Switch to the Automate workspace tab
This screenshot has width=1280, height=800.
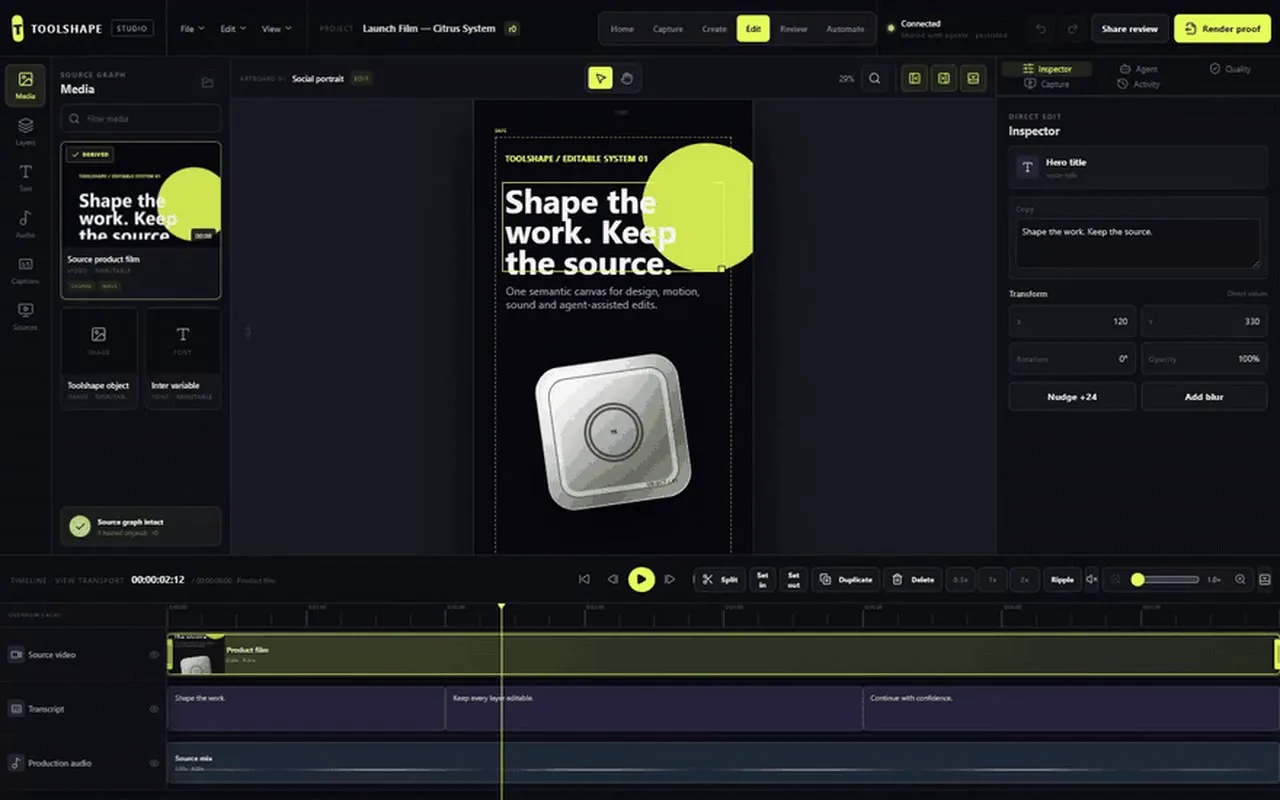845,29
